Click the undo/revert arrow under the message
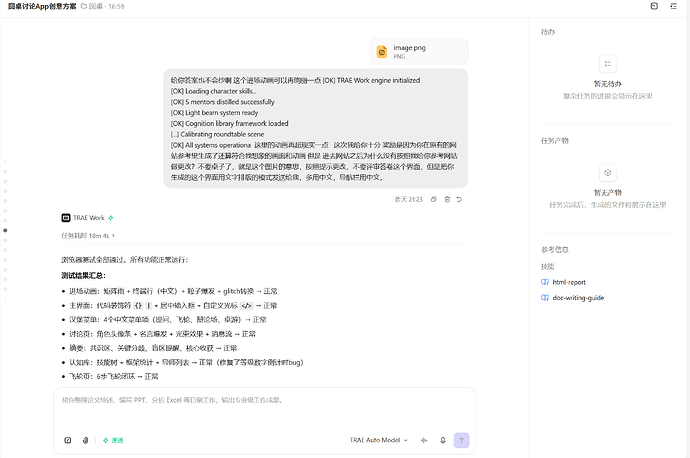 point(459,199)
